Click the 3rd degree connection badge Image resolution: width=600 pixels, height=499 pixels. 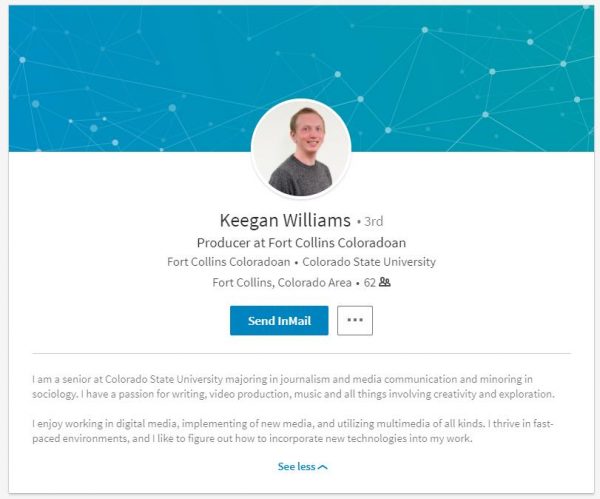[x=371, y=221]
